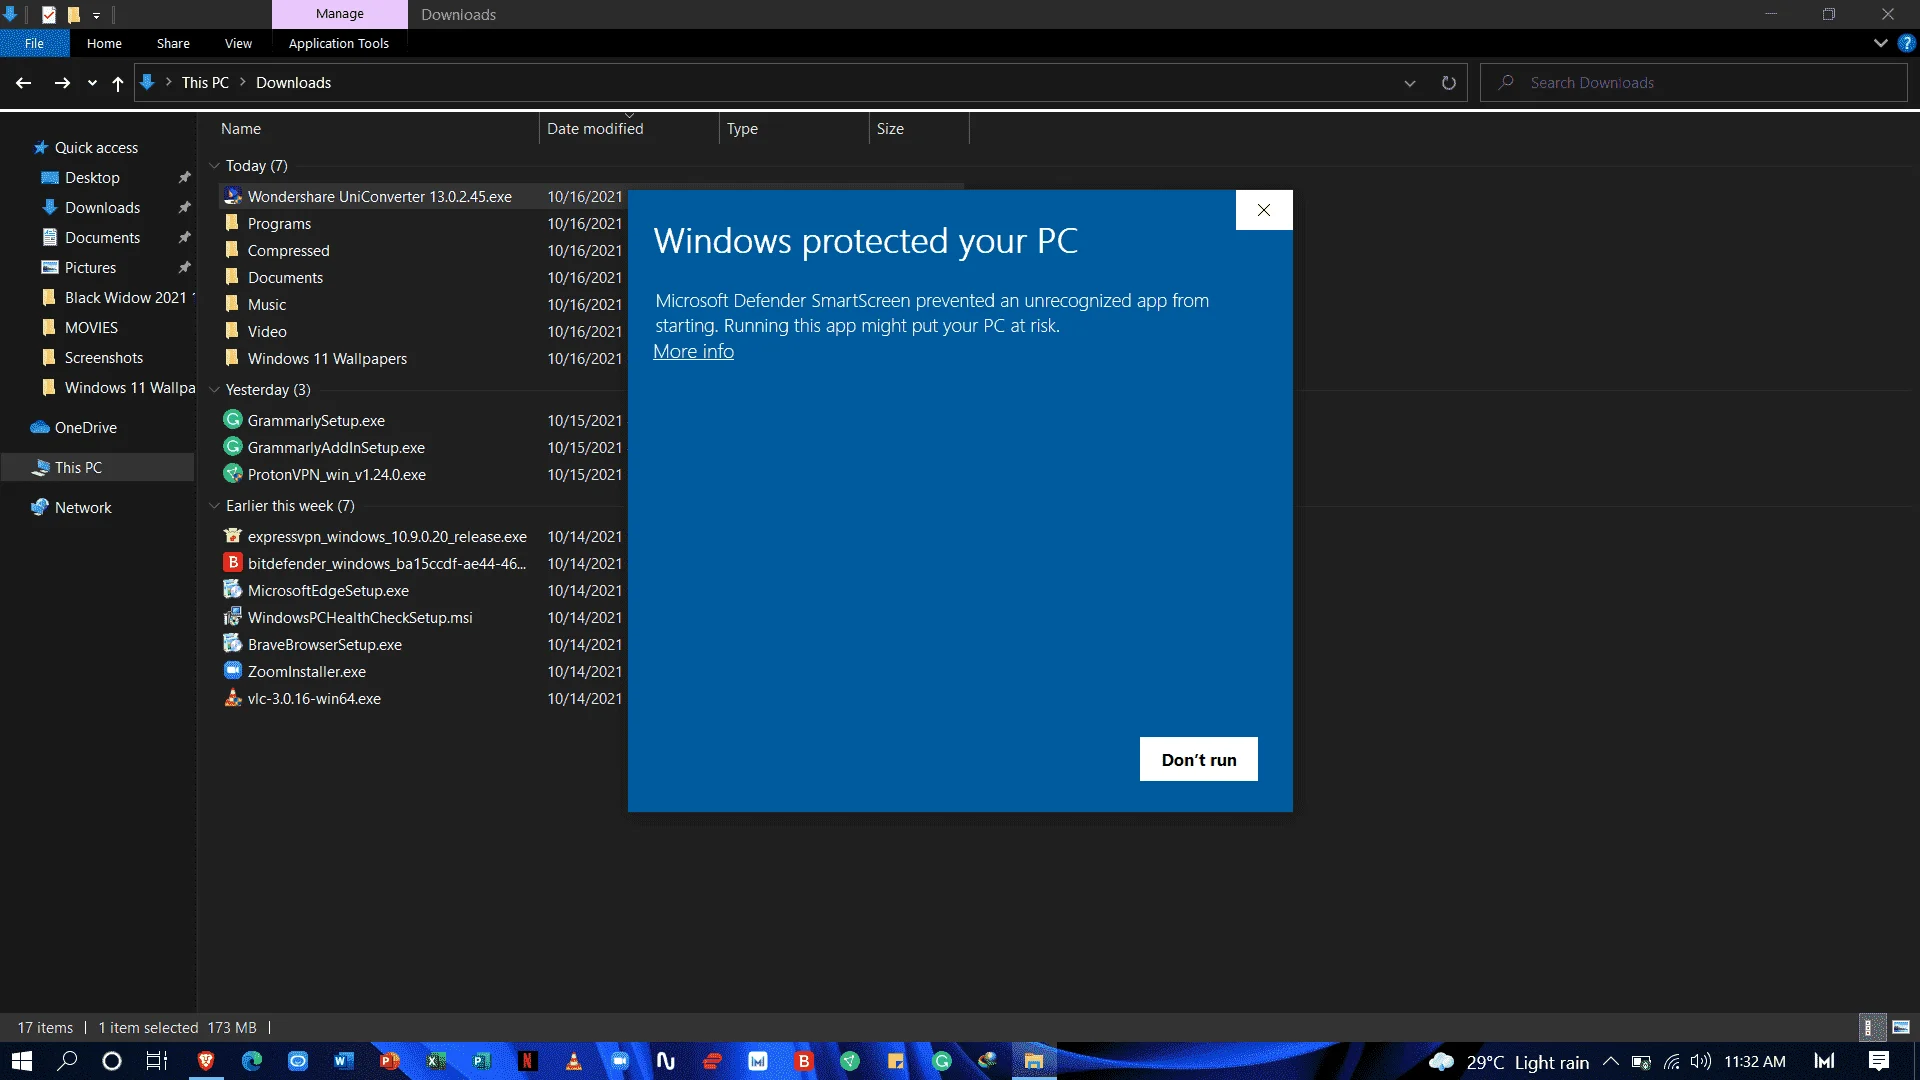
Task: Close the Windows protected your PC dialog
Action: coord(1264,210)
